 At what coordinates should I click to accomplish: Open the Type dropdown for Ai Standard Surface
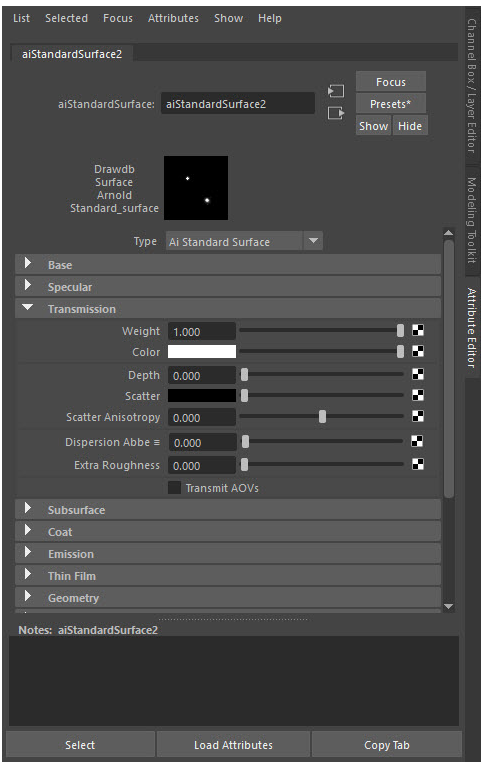click(244, 241)
